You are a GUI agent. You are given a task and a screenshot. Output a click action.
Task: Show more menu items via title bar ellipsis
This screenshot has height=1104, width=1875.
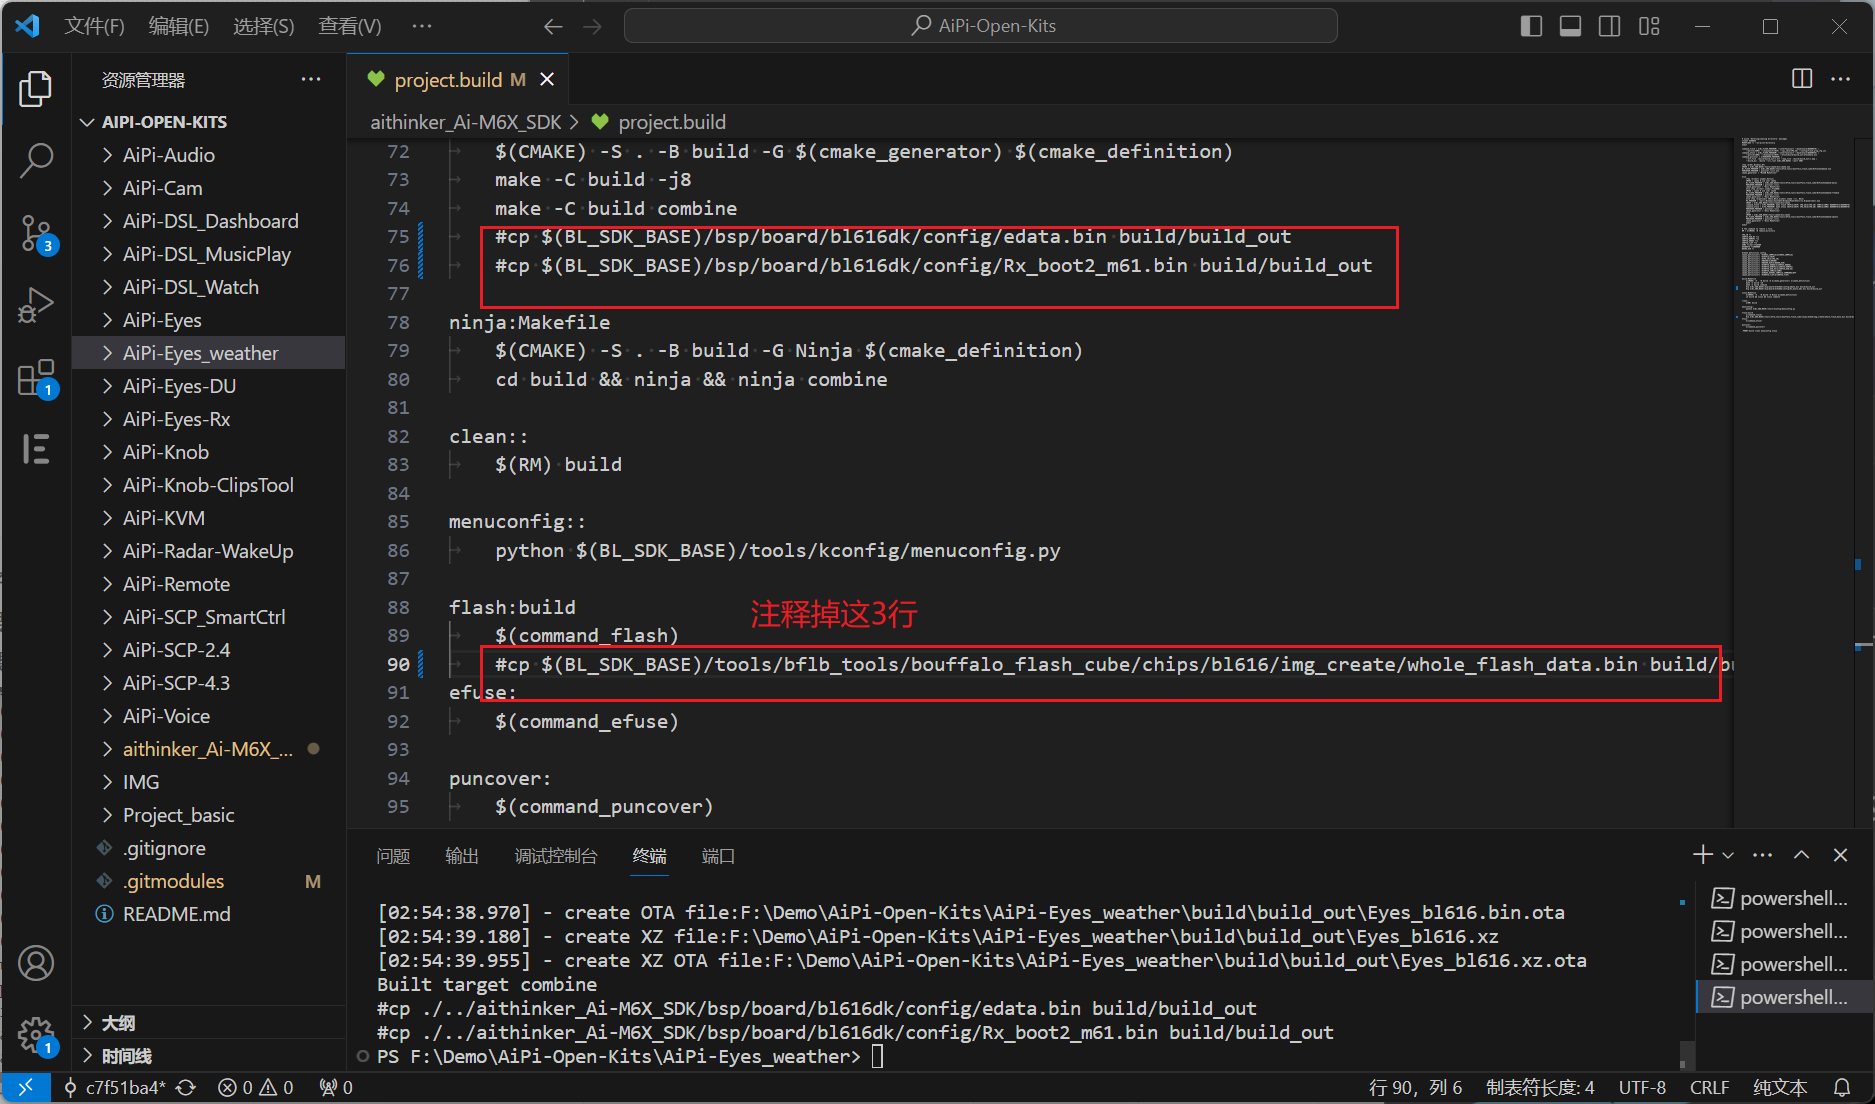pos(422,26)
